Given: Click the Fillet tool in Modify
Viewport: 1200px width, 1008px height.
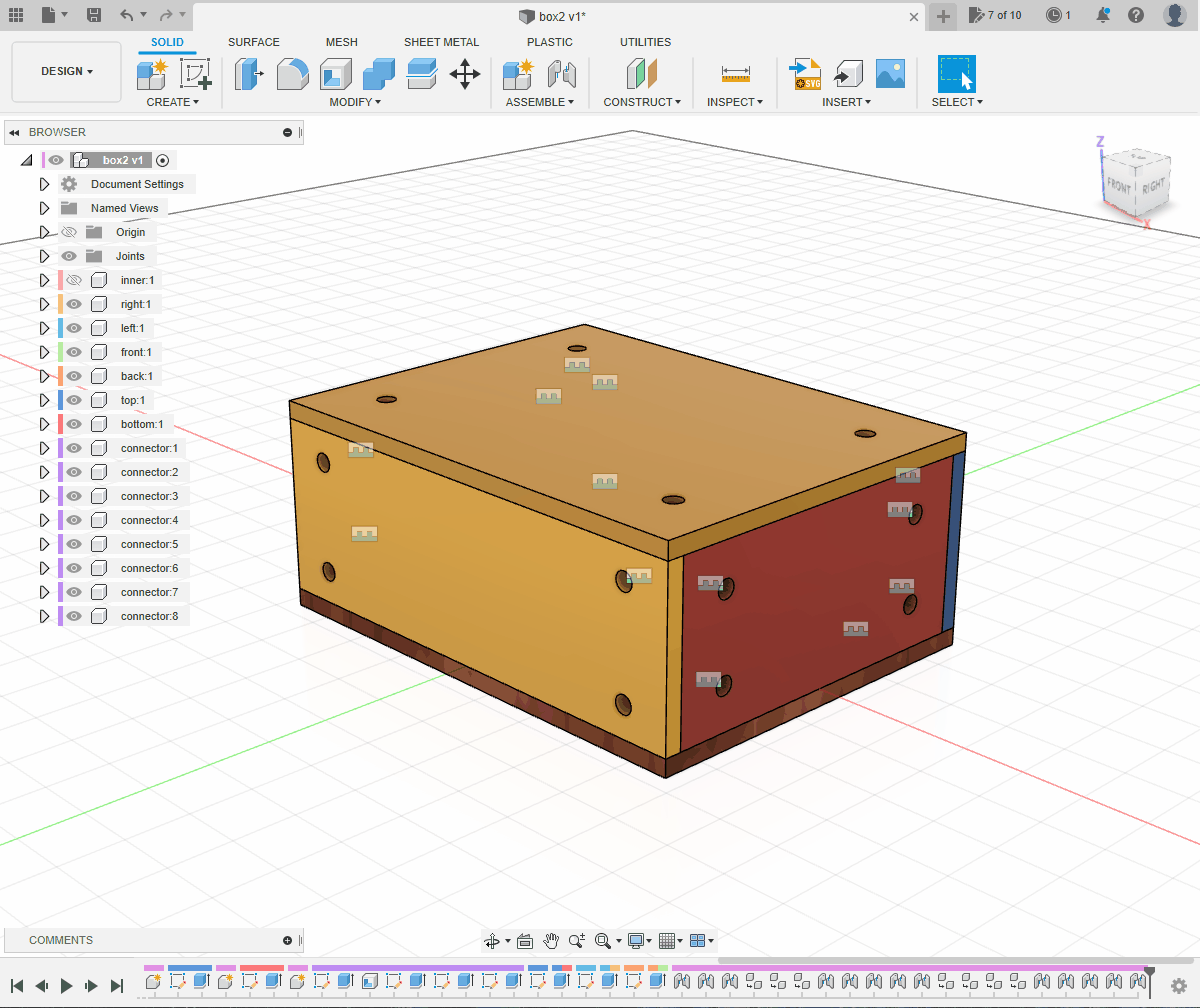Looking at the screenshot, I should click(x=292, y=74).
